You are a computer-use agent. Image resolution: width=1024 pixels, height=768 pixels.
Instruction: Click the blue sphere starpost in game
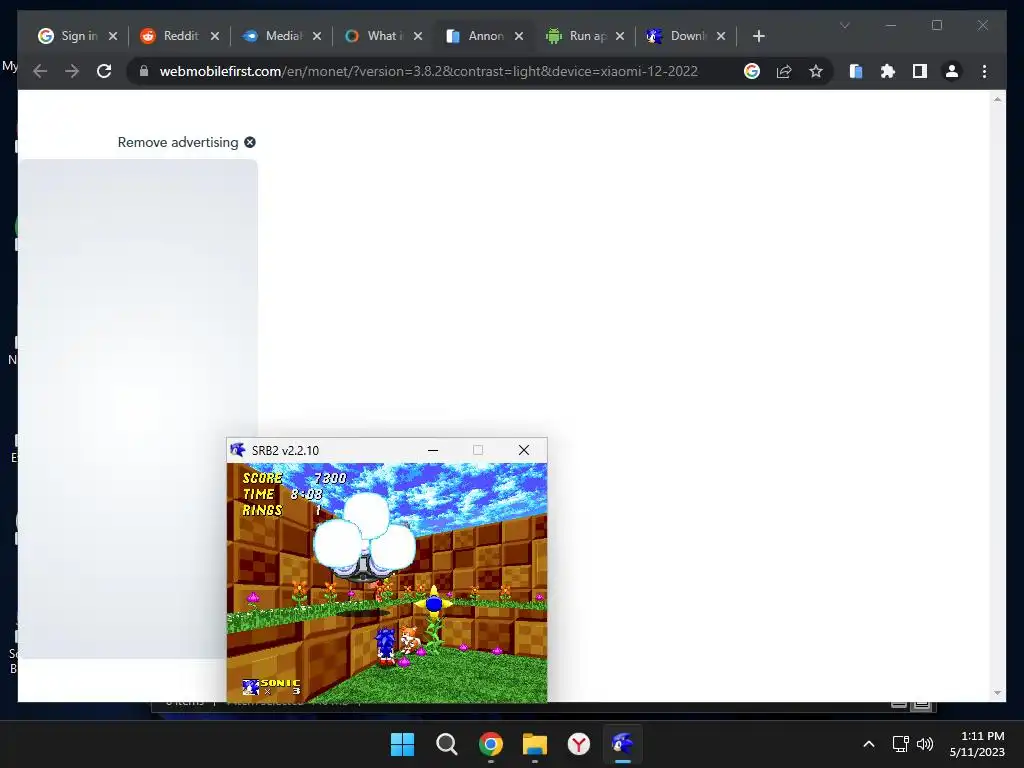pyautogui.click(x=434, y=604)
